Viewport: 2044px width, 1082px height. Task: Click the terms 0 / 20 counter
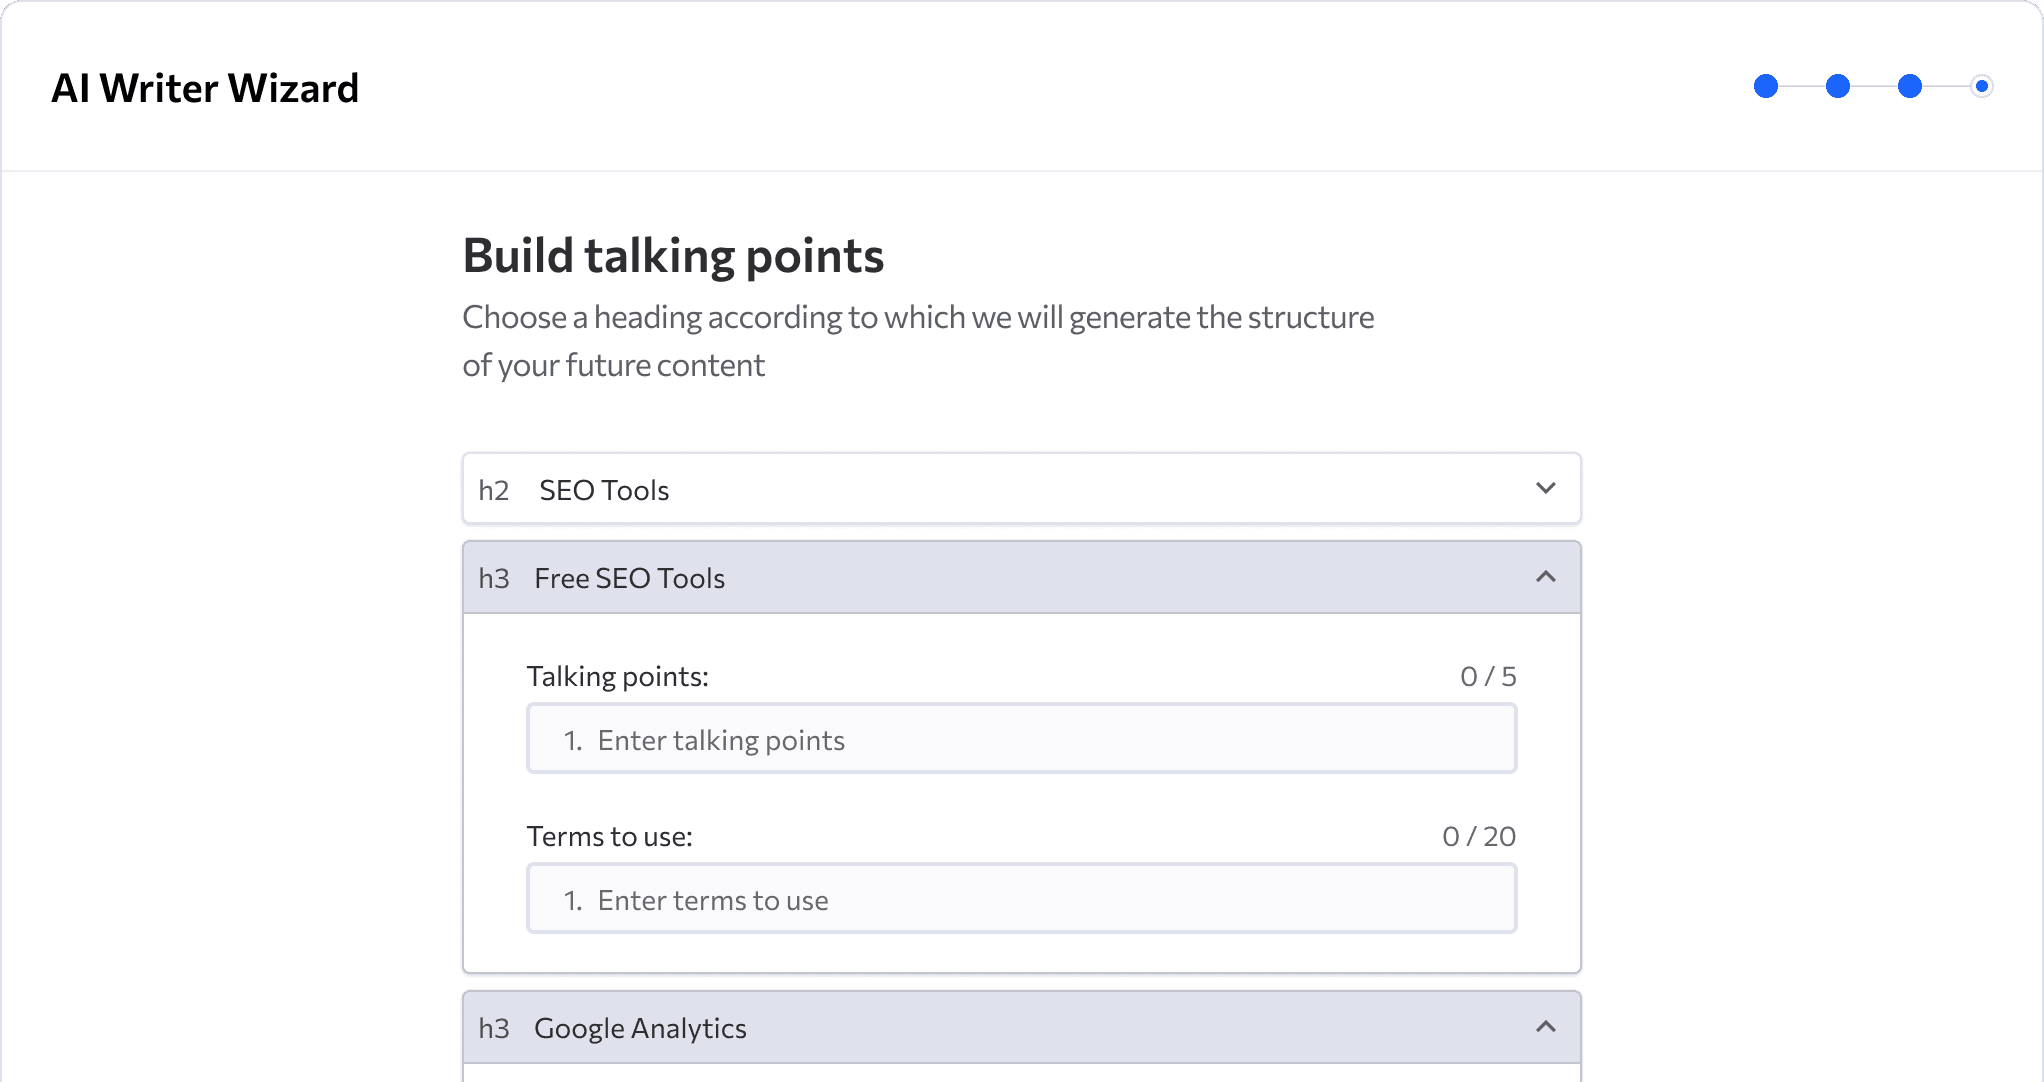click(1479, 837)
